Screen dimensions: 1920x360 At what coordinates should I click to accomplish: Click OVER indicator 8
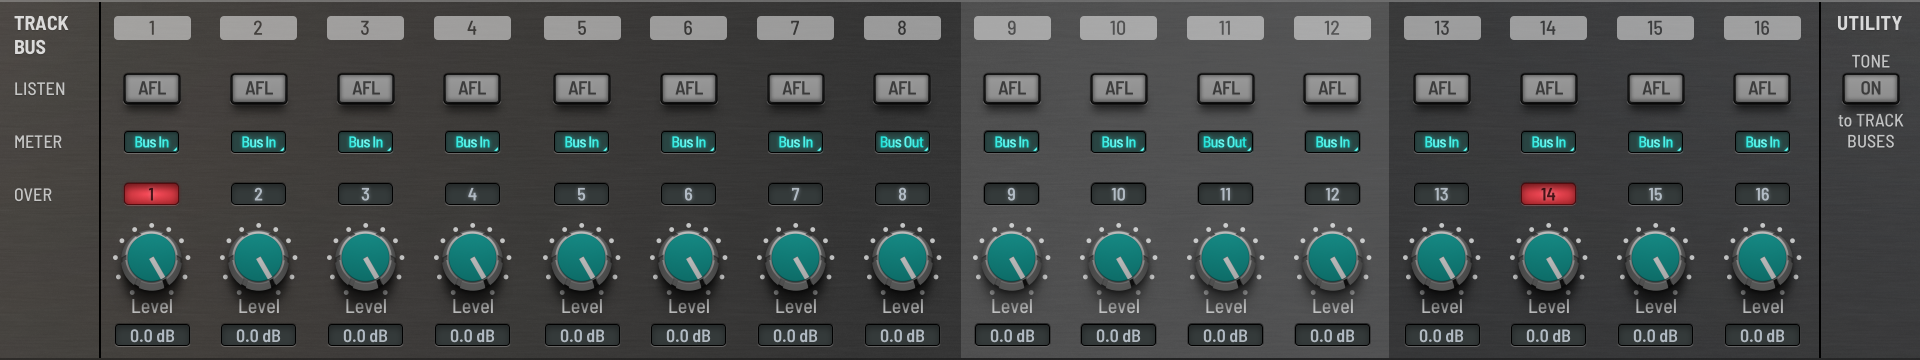click(902, 194)
